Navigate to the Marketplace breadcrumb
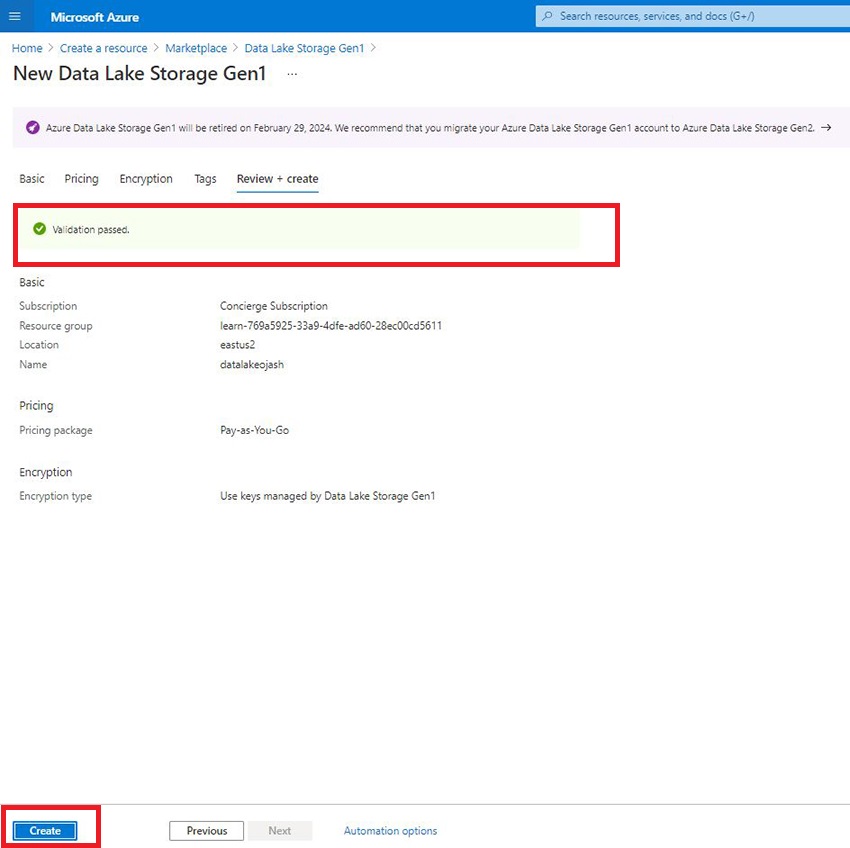Viewport: 850px width, 848px height. [x=196, y=48]
